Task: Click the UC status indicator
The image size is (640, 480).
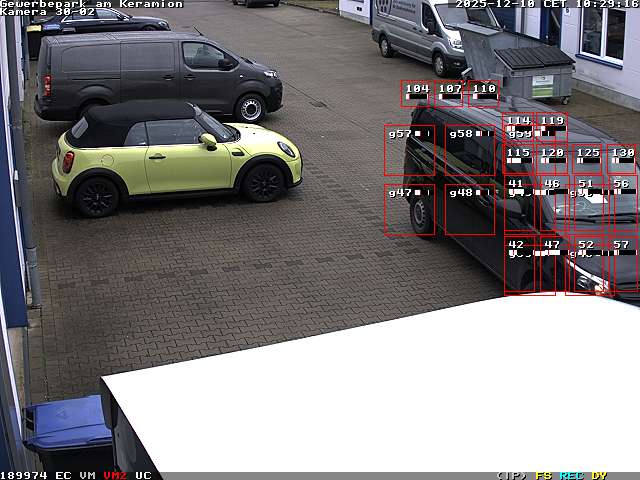Action: point(143,475)
